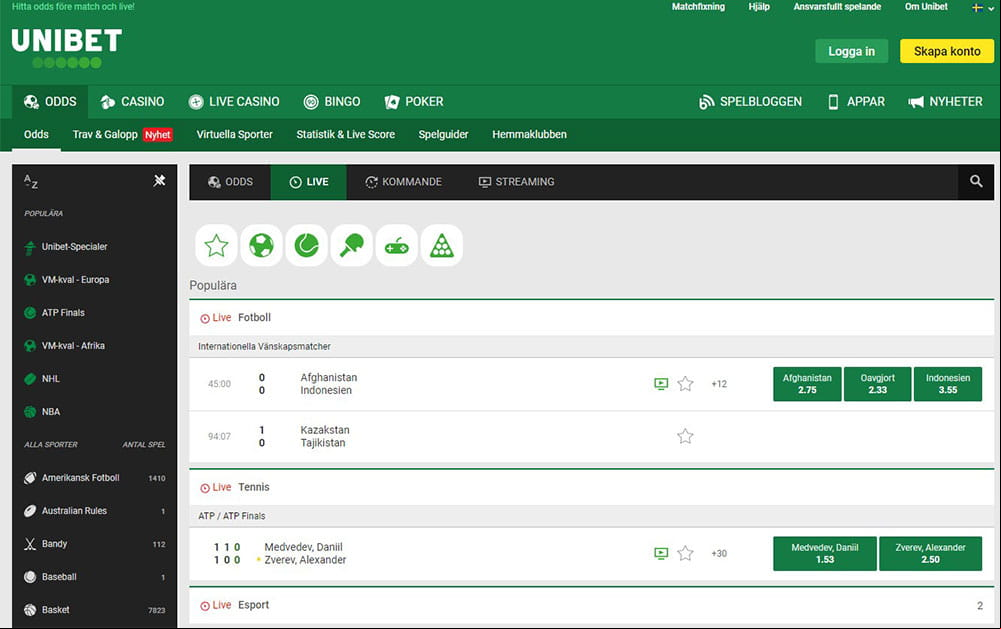1001x629 pixels.
Task: Select the snooker triangle filter icon
Action: (442, 245)
